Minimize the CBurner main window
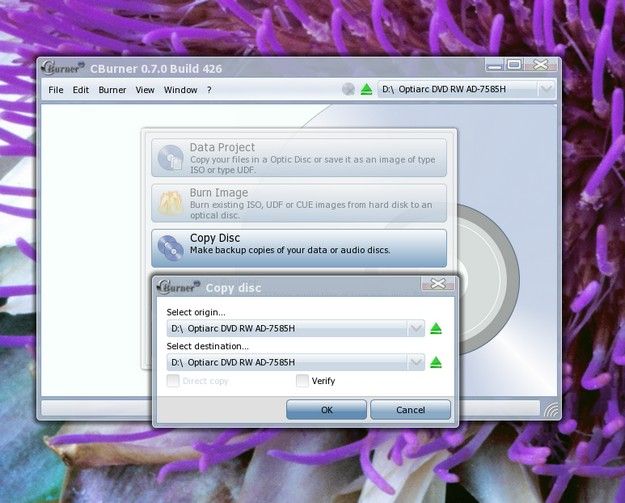Viewport: 625px width, 503px height. [495, 65]
